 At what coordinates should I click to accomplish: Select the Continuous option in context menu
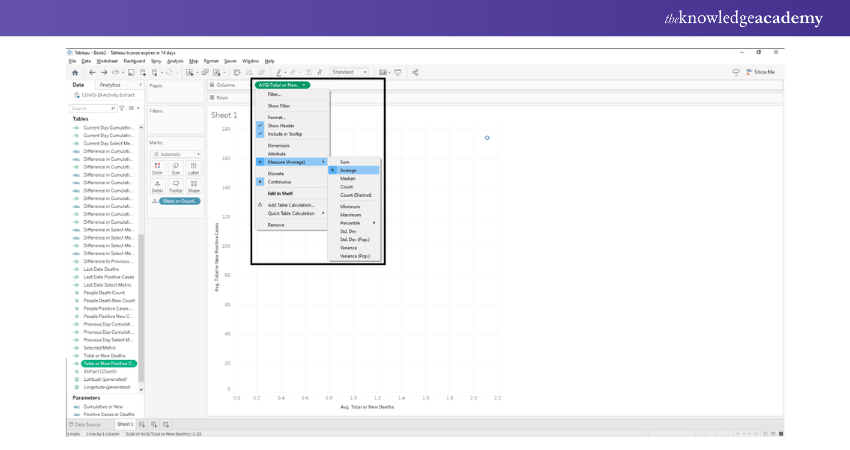click(278, 182)
